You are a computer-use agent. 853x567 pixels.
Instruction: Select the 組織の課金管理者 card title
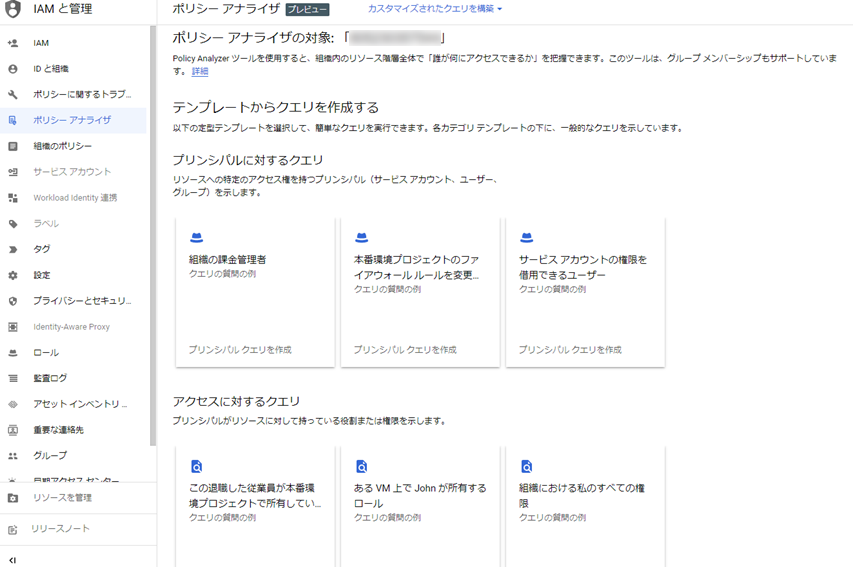coord(227,260)
